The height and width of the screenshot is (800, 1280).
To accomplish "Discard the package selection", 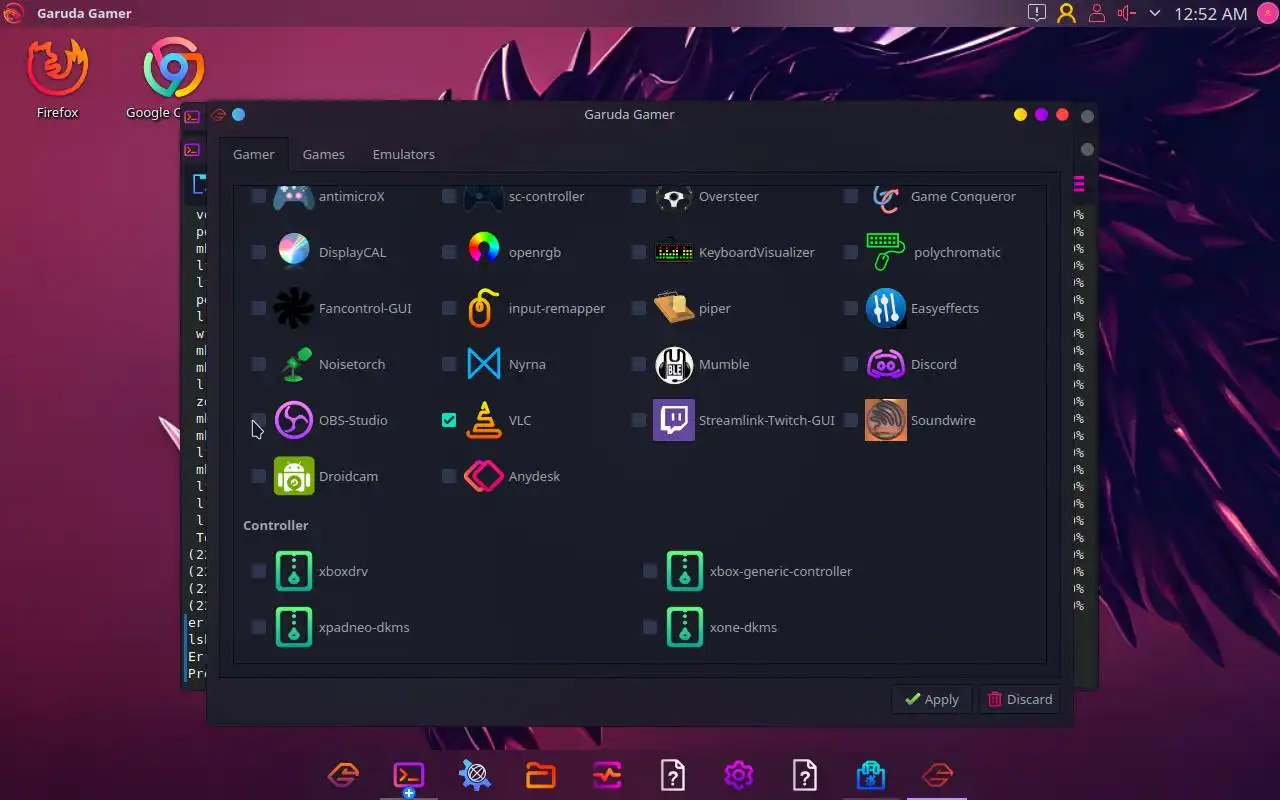I will pos(1020,699).
